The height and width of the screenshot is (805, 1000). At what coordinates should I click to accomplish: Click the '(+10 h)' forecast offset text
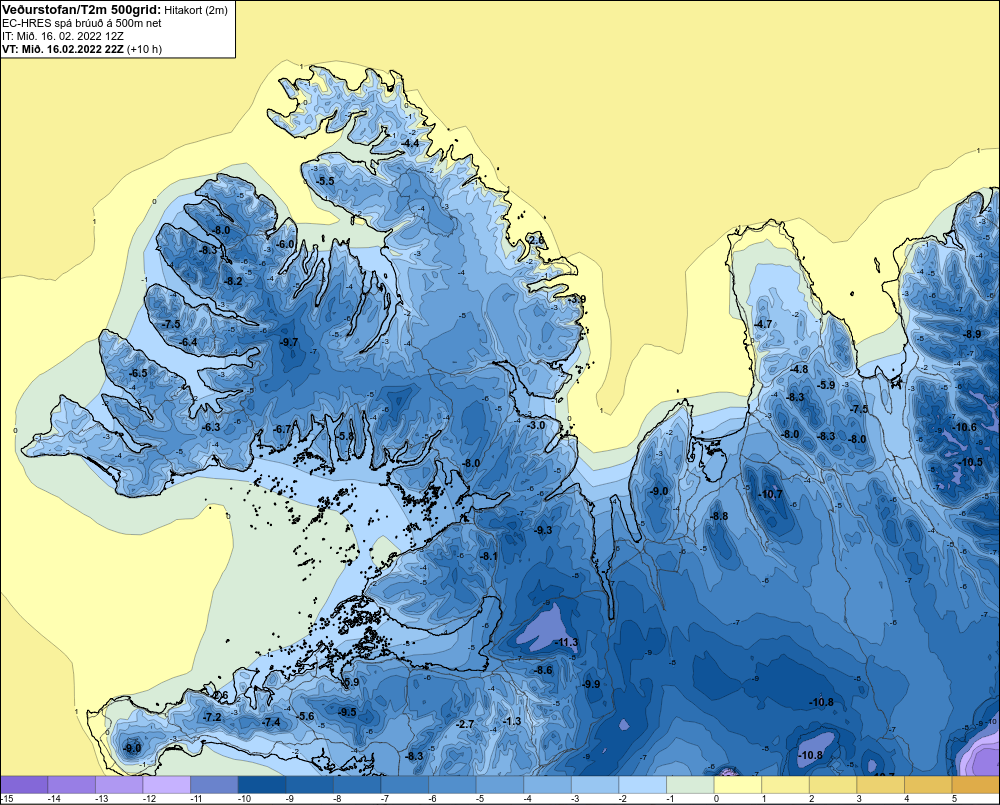(x=145, y=49)
